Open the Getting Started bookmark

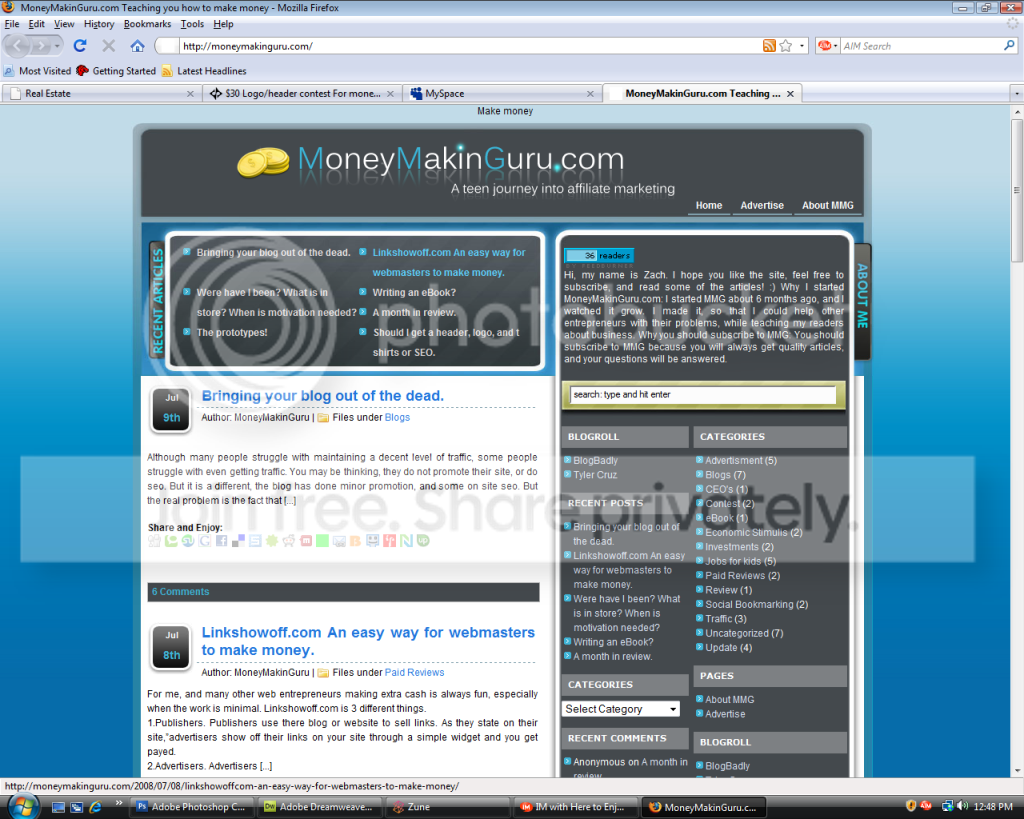pos(116,71)
